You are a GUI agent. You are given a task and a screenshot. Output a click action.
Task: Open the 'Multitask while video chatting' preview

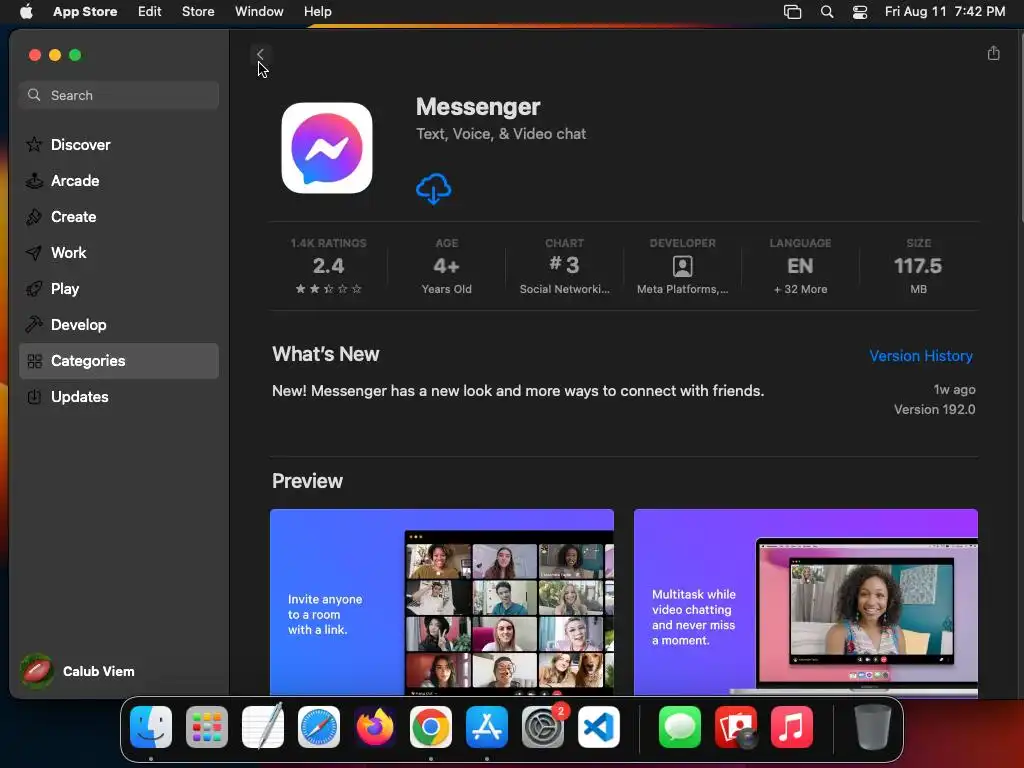(805, 602)
